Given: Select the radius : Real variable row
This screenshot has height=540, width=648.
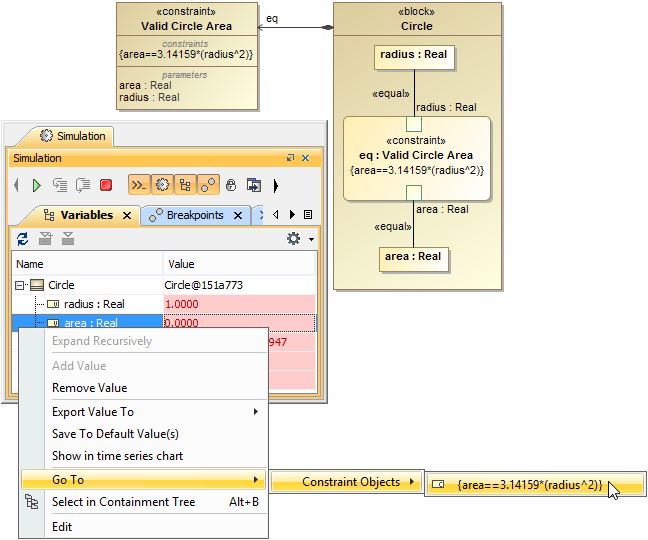Looking at the screenshot, I should coord(94,304).
